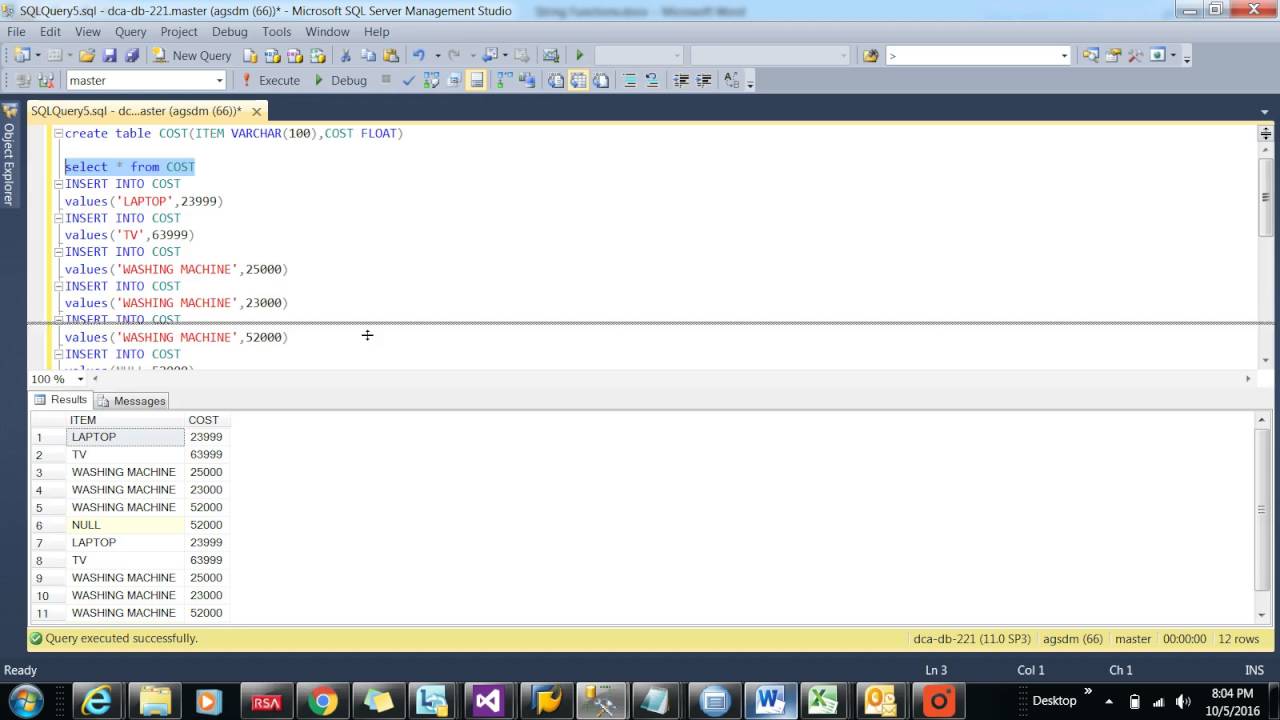Click the Undo arrow icon
1280x720 pixels.
click(x=419, y=55)
